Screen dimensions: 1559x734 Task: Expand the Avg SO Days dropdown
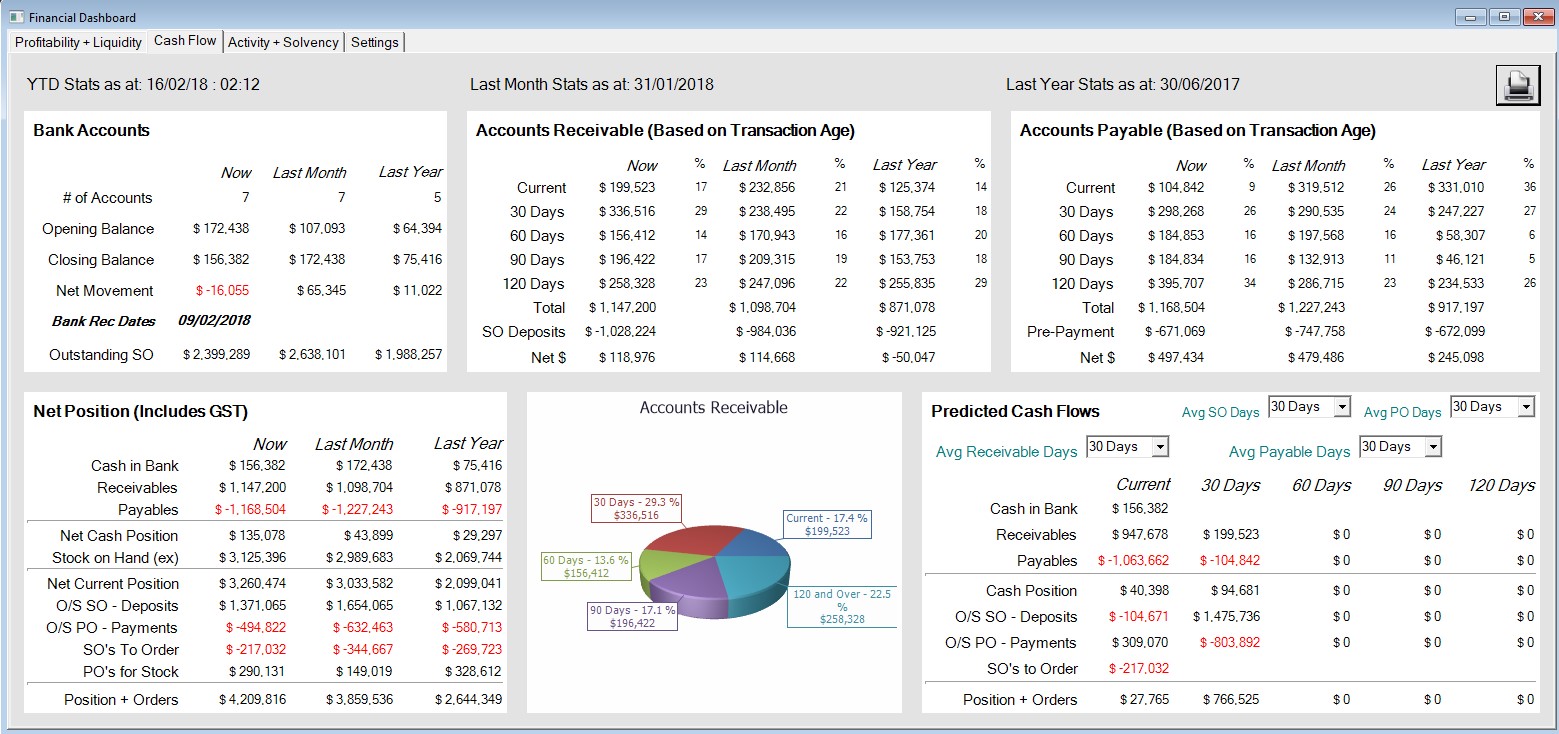coord(1342,407)
